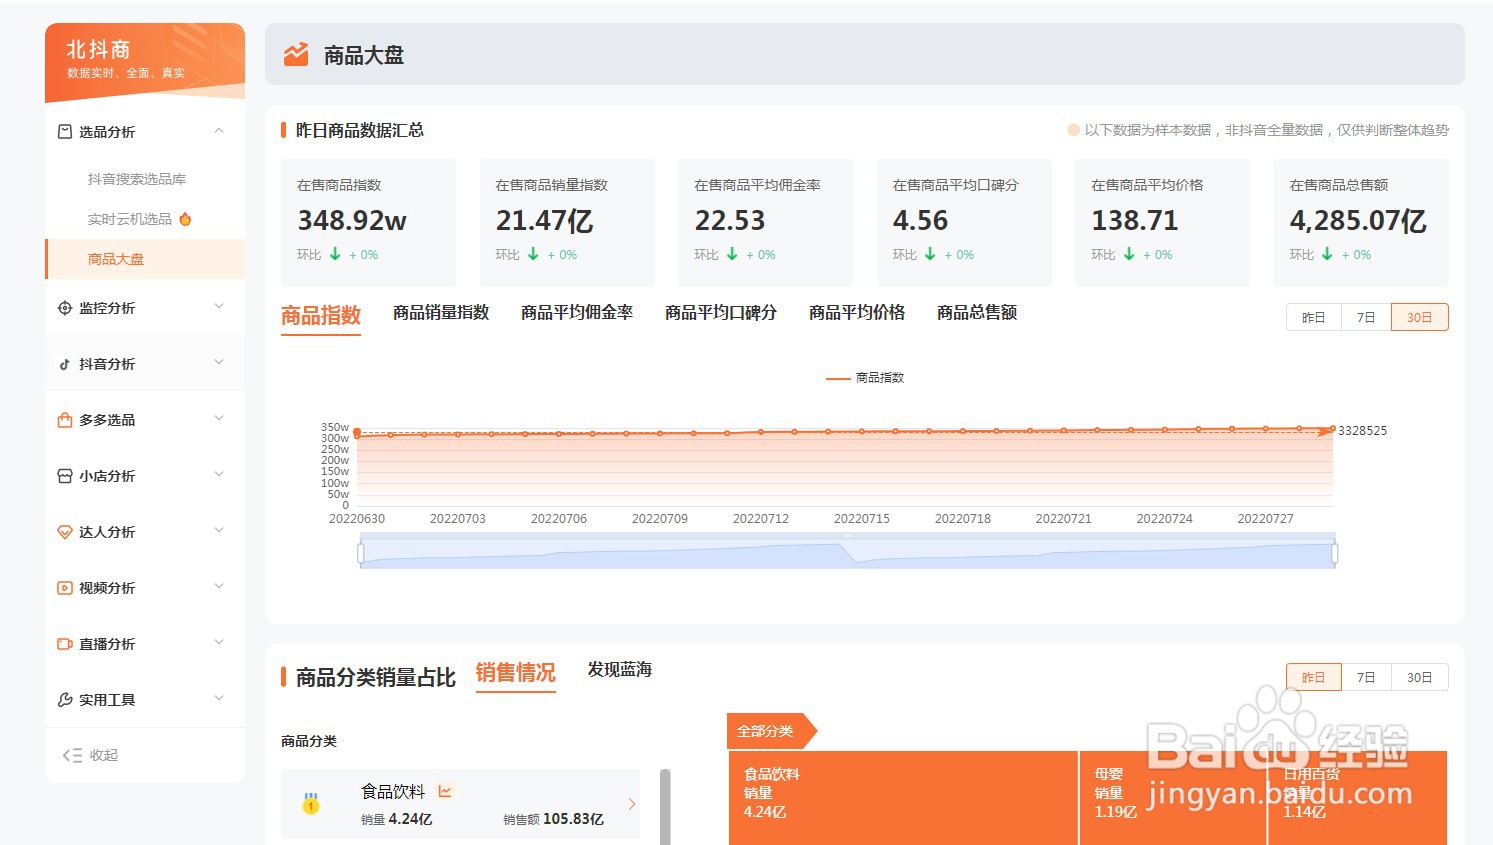1493x845 pixels.
Task: Click the 抖音分析 music note icon
Action: point(65,364)
